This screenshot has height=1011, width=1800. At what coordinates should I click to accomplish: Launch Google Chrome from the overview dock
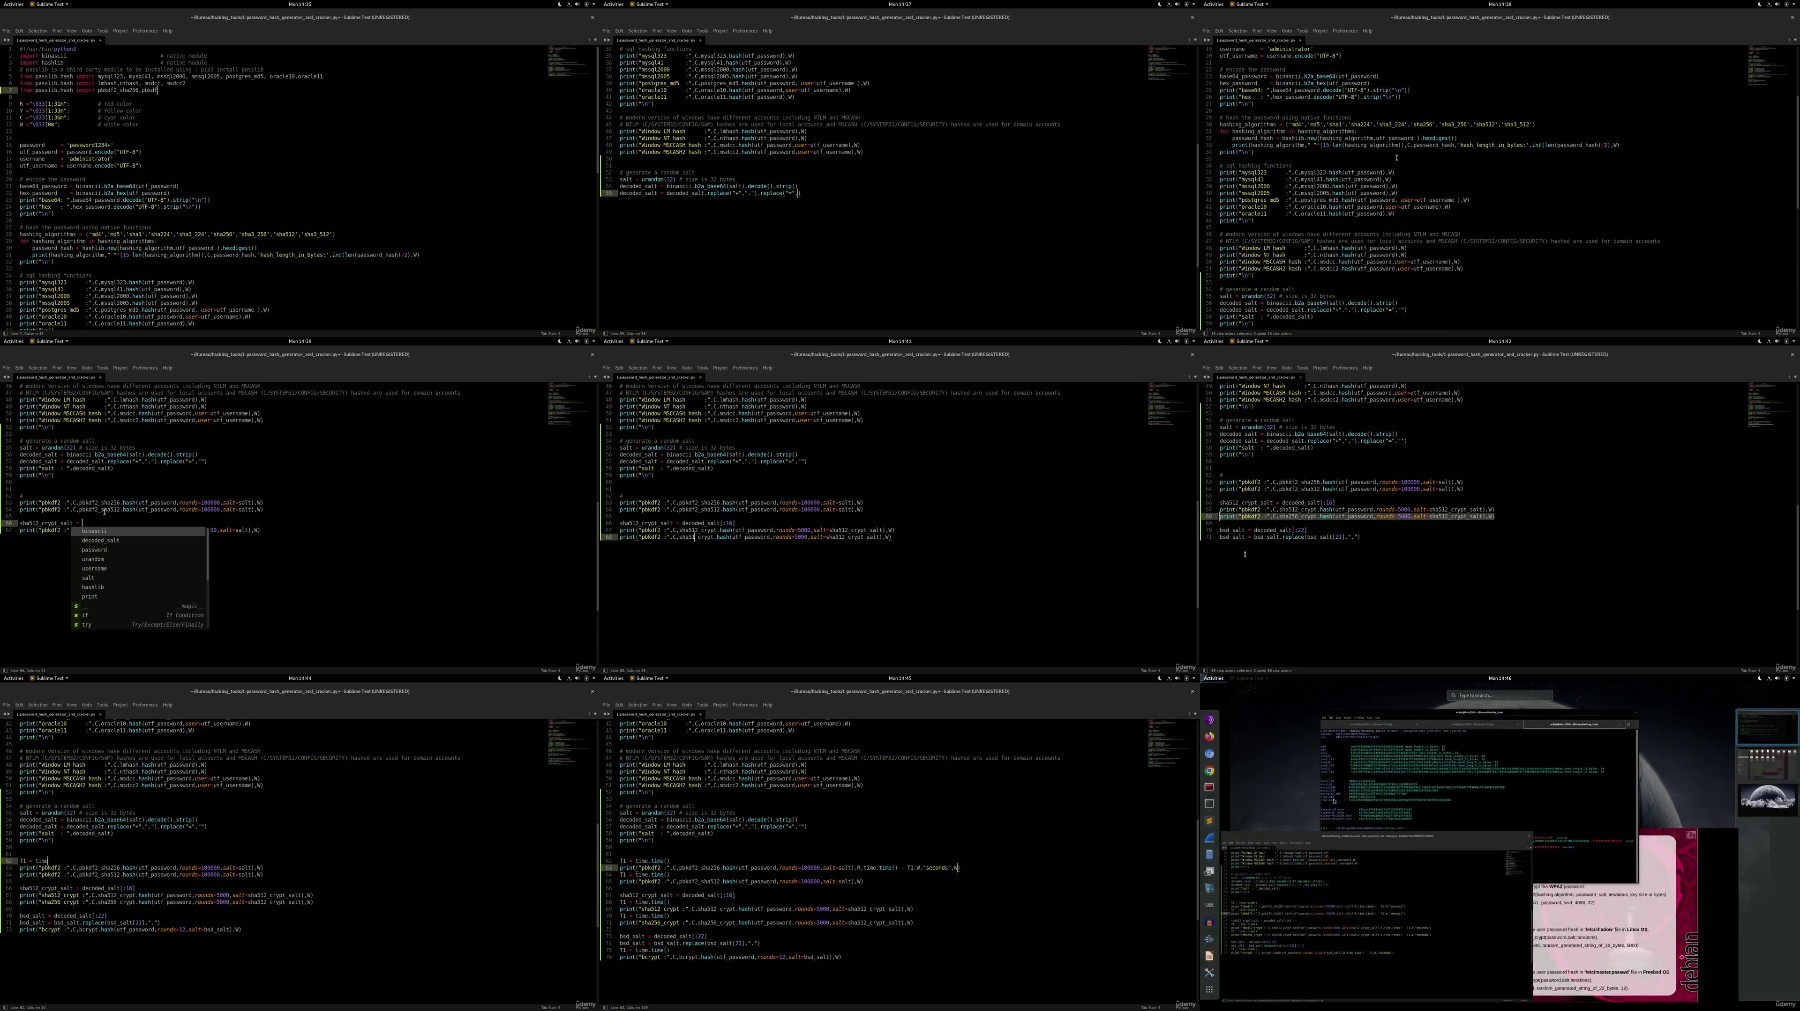[x=1209, y=771]
